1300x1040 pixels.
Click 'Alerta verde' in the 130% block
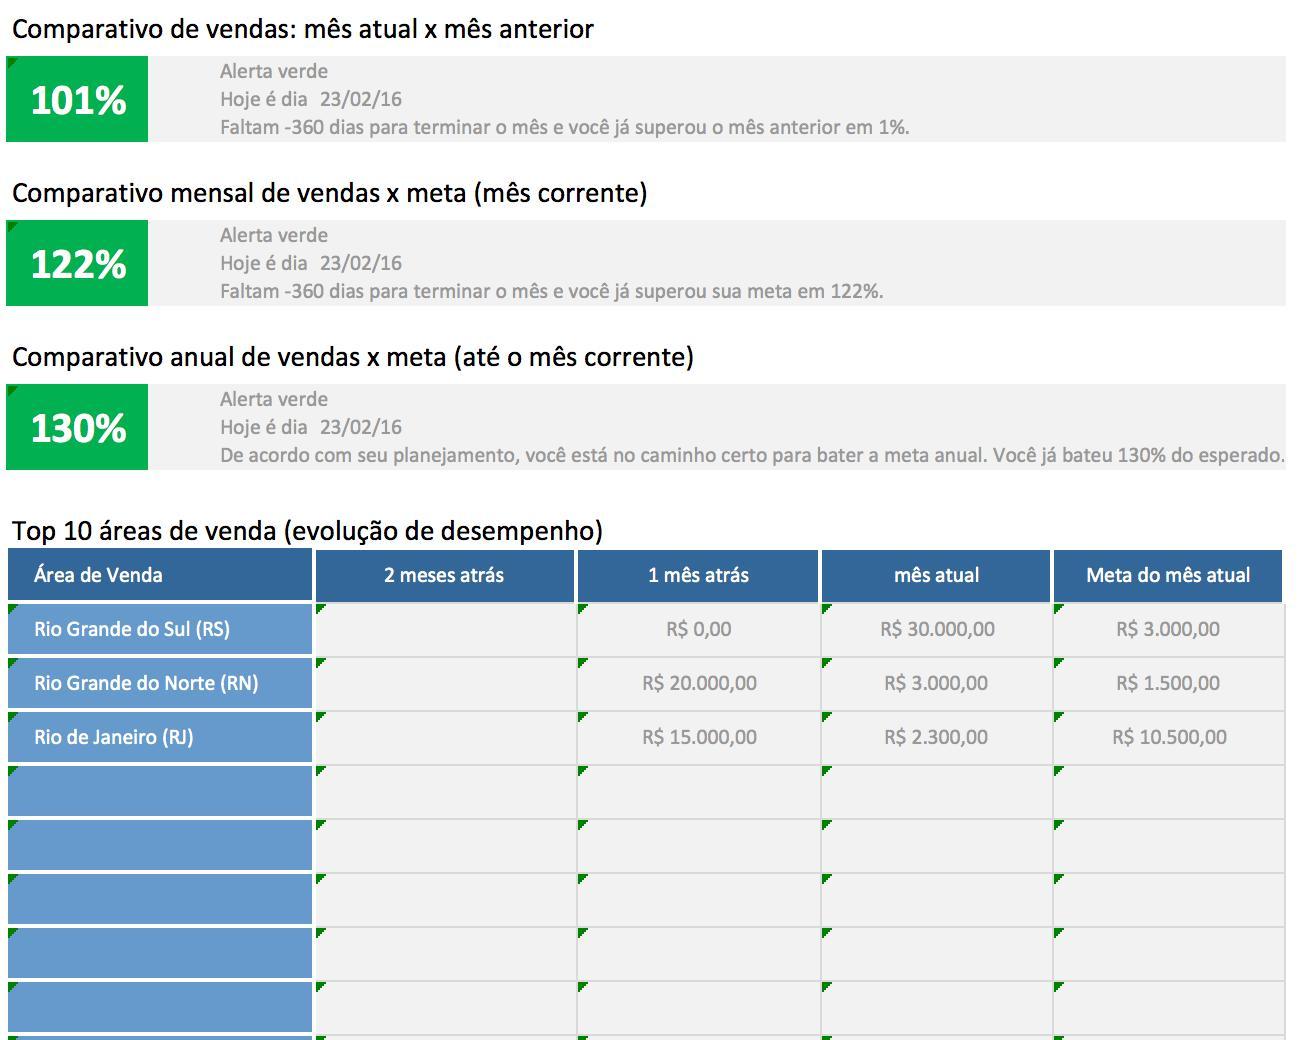point(274,399)
